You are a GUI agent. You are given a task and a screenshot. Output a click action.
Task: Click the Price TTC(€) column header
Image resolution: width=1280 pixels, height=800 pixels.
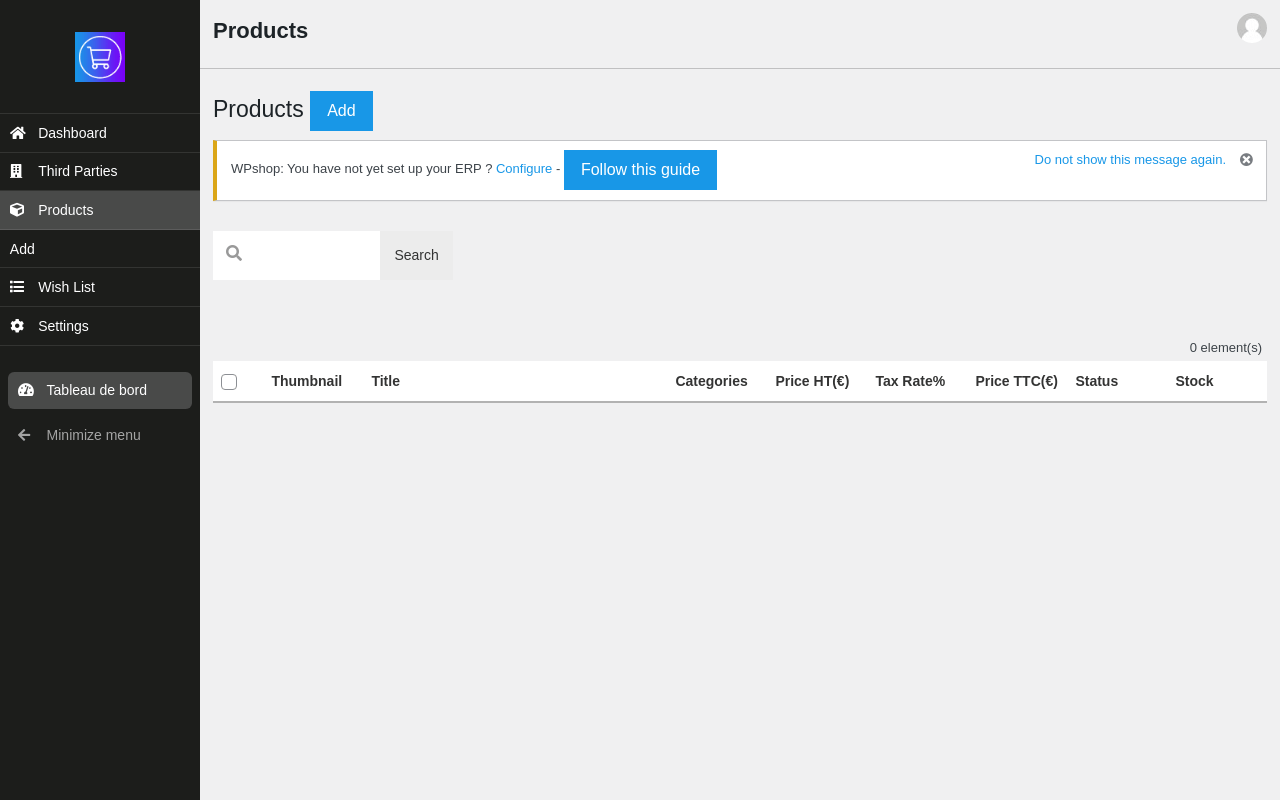1016,381
